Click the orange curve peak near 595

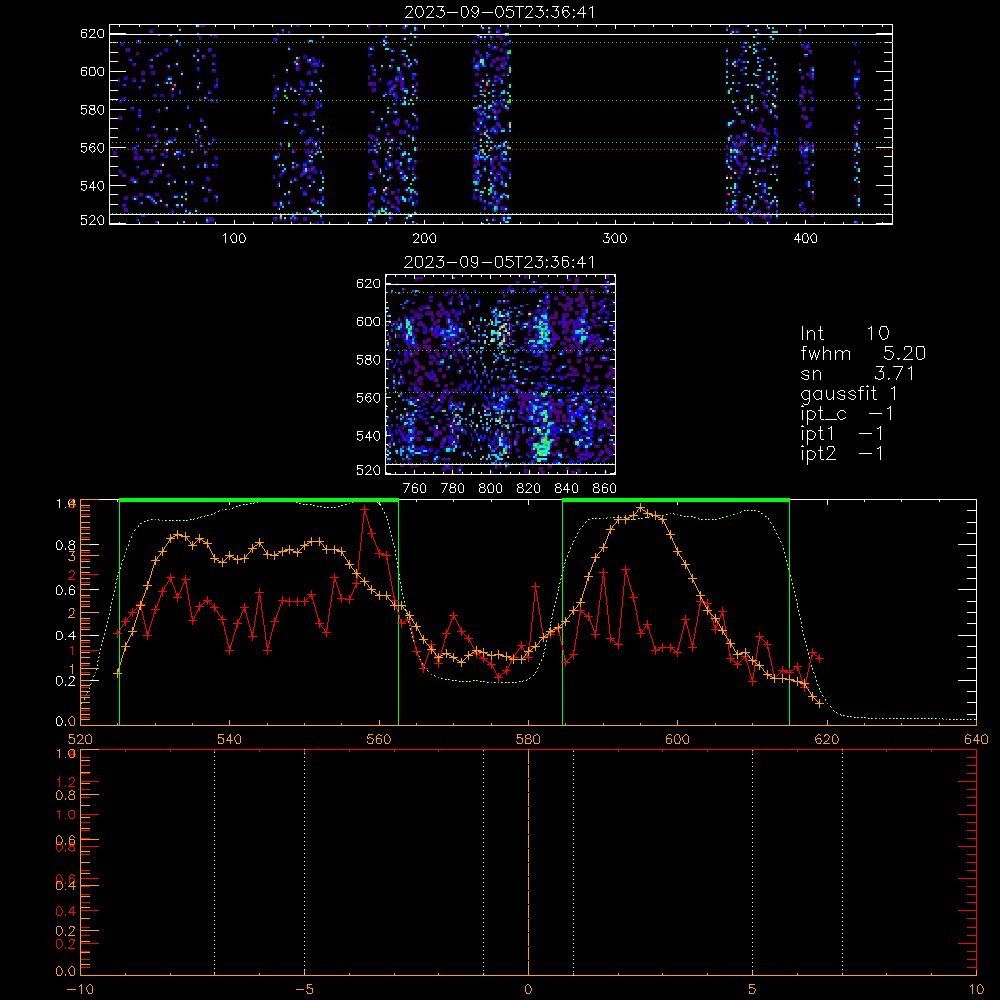click(x=641, y=508)
